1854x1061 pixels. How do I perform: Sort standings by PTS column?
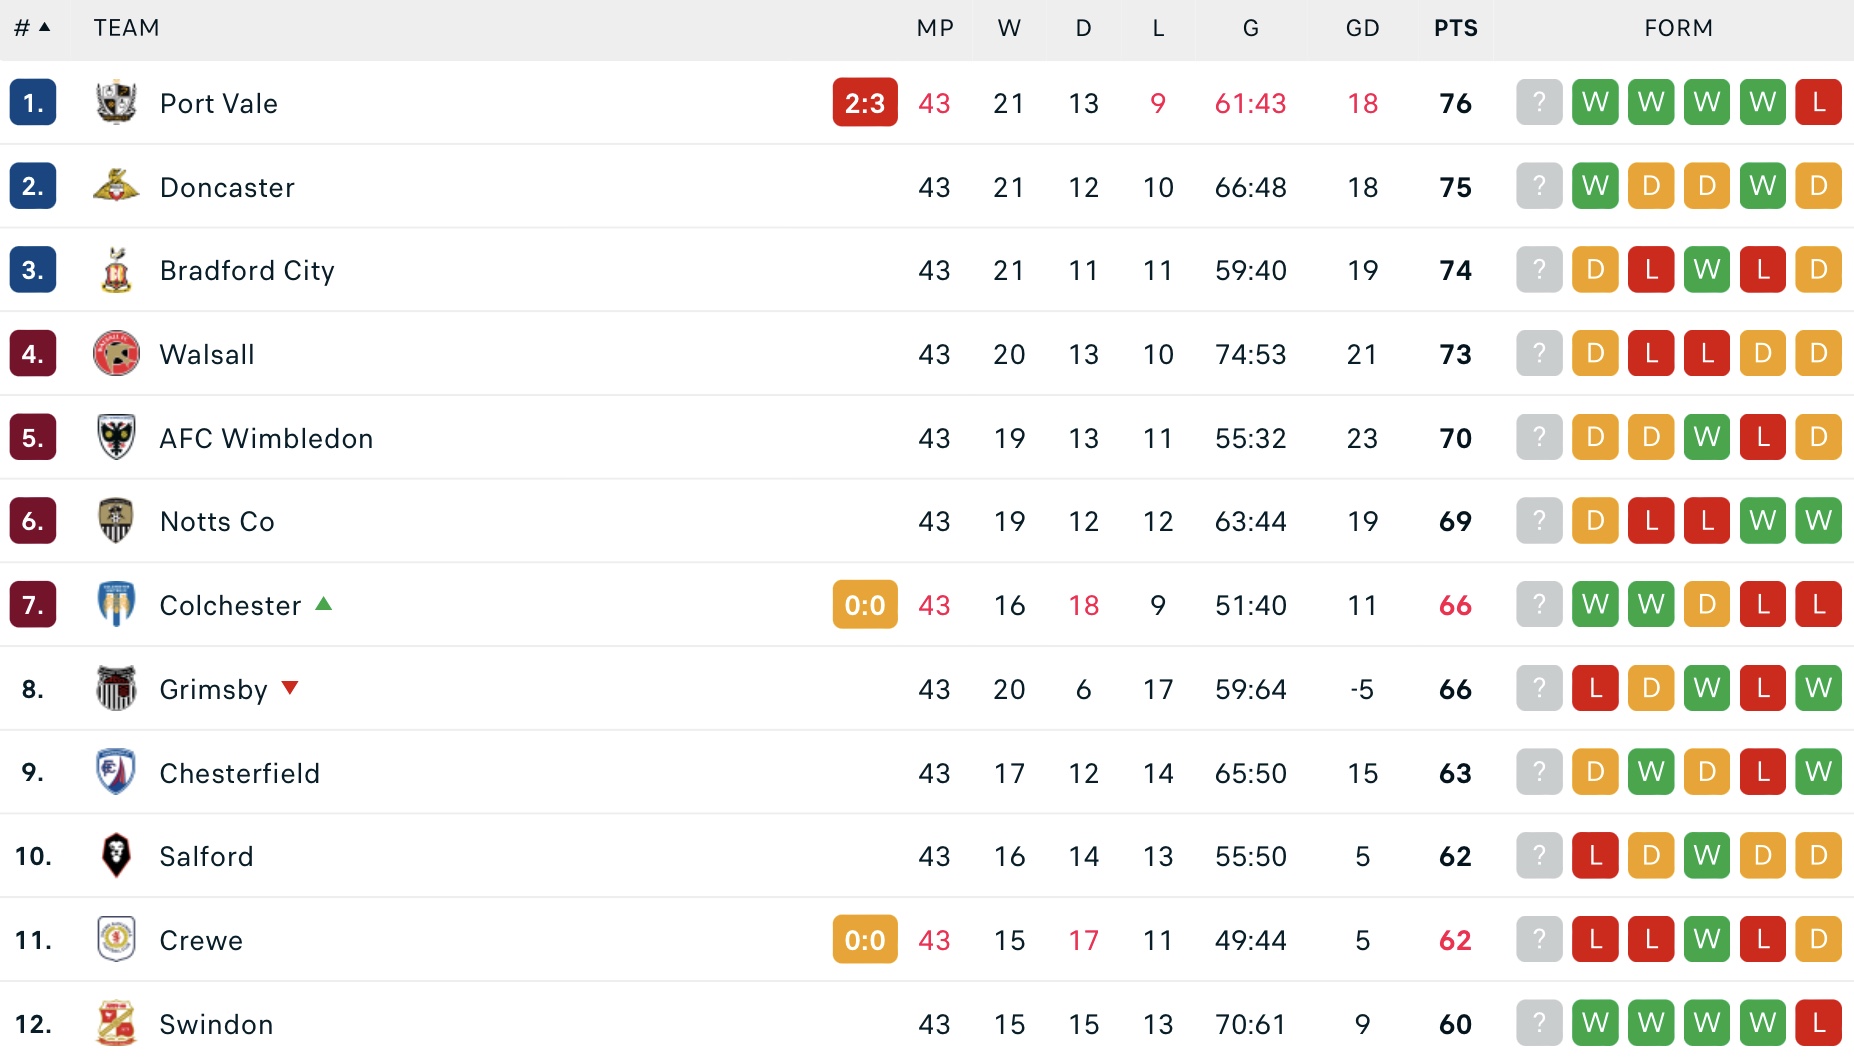[1455, 28]
